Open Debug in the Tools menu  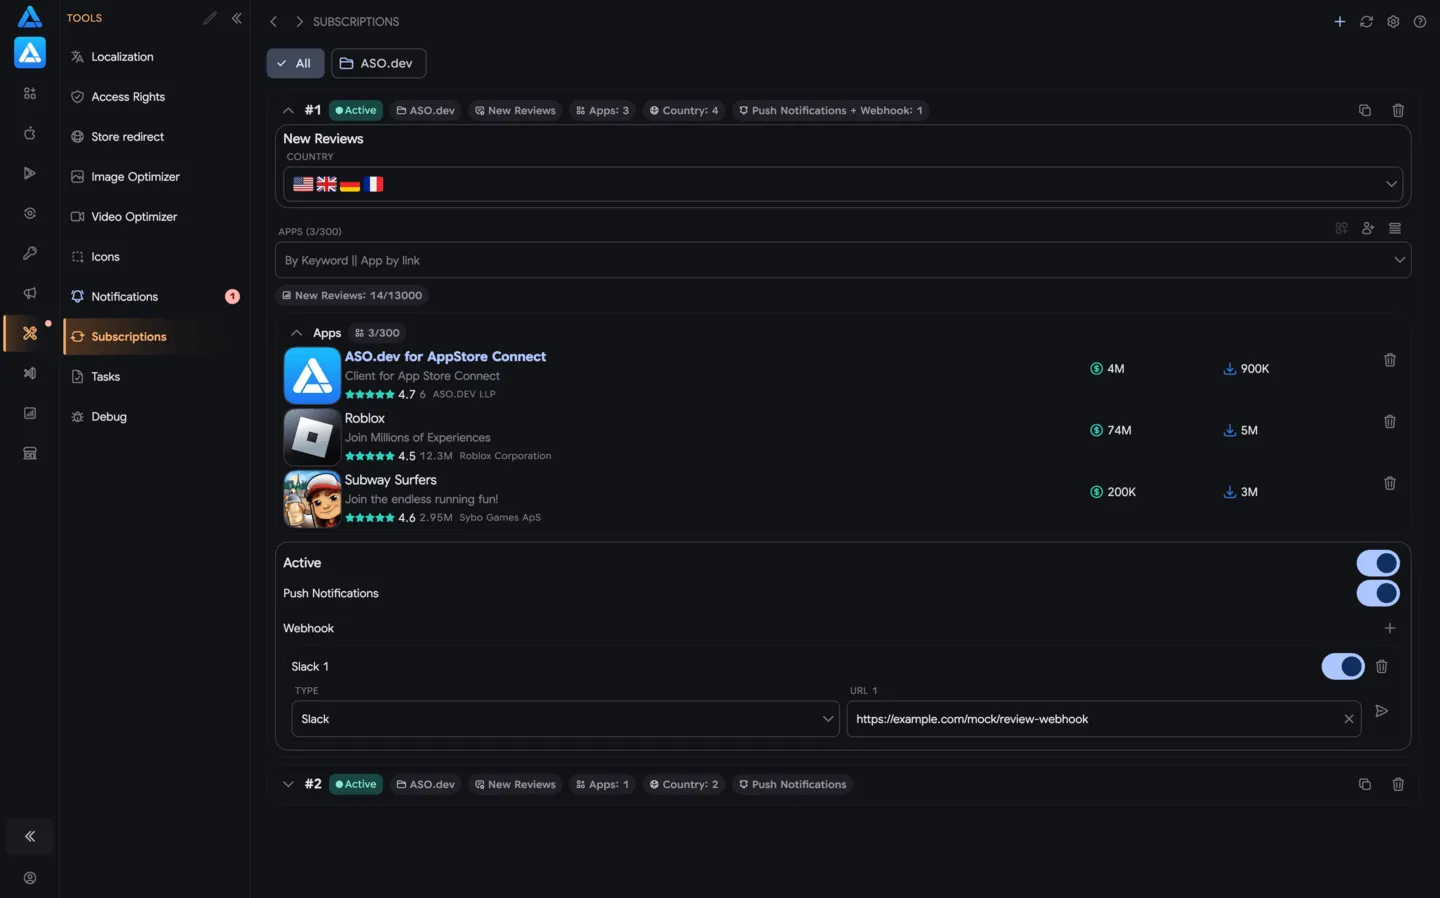click(x=155, y=417)
